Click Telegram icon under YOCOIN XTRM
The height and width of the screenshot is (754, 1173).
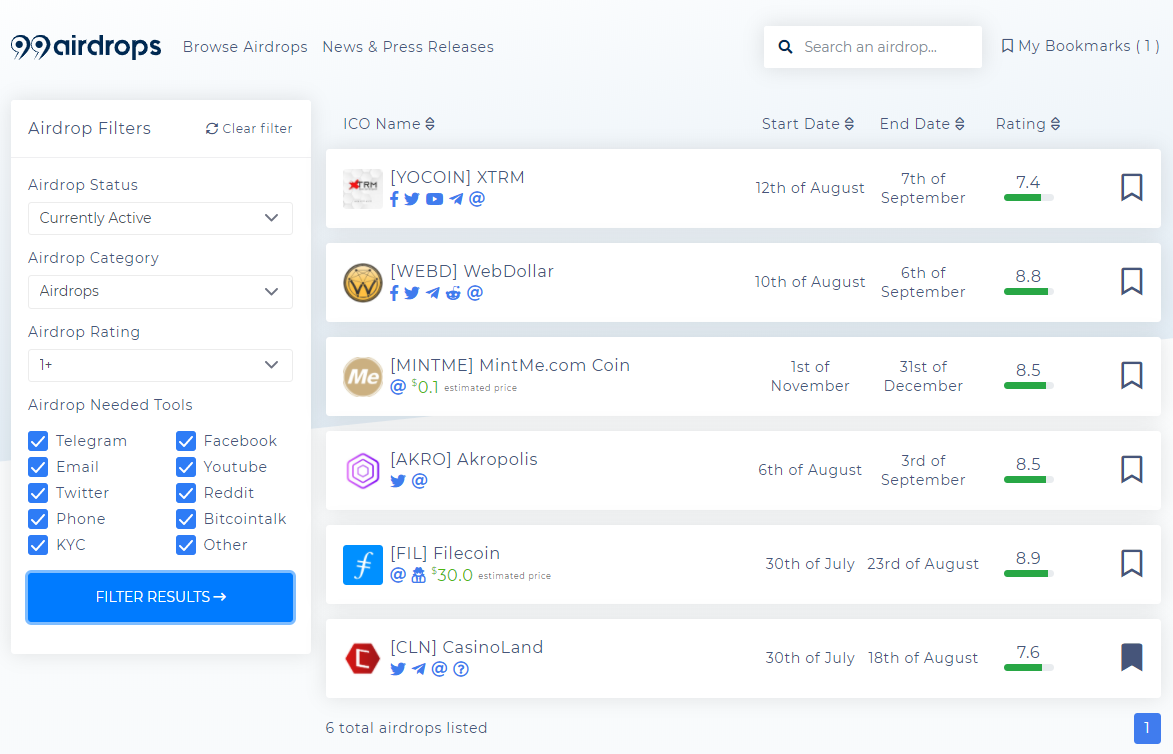pyautogui.click(x=456, y=199)
